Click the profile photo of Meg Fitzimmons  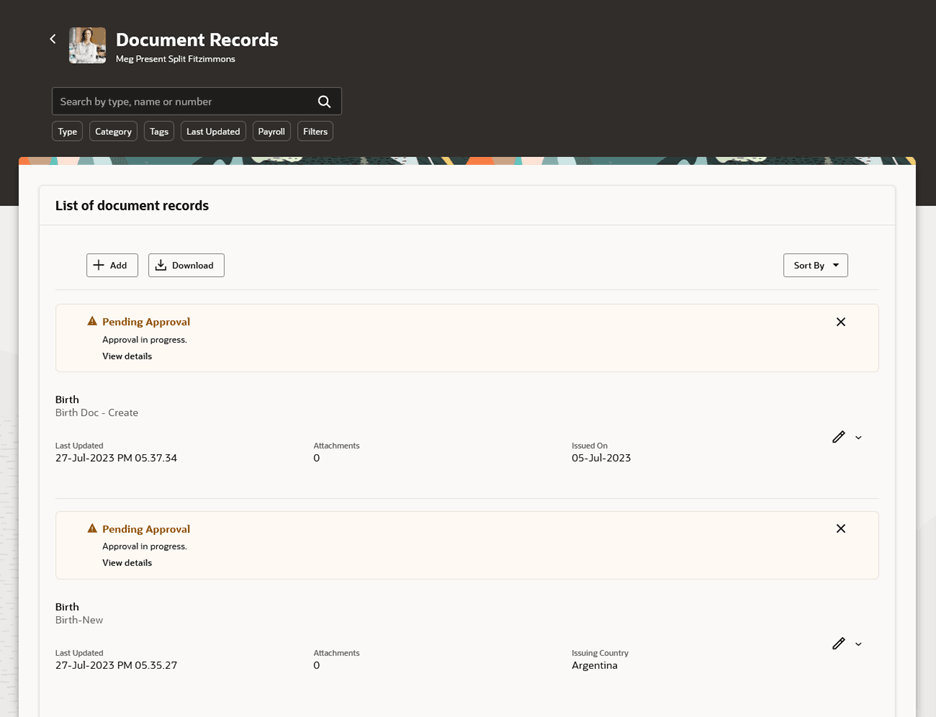coord(87,45)
